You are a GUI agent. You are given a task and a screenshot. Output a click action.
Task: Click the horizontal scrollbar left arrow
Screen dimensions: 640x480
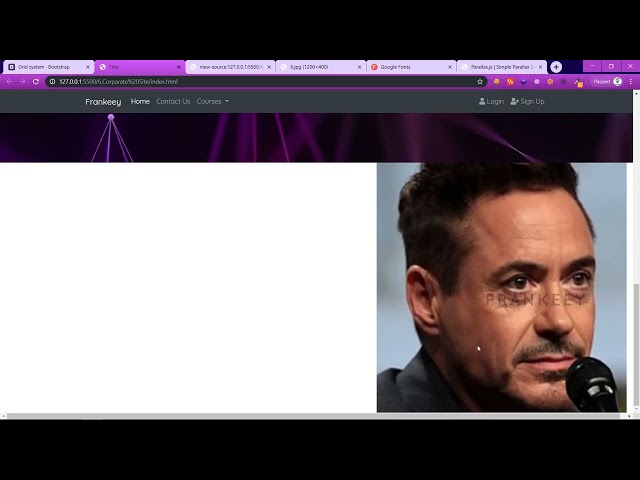tap(3, 416)
